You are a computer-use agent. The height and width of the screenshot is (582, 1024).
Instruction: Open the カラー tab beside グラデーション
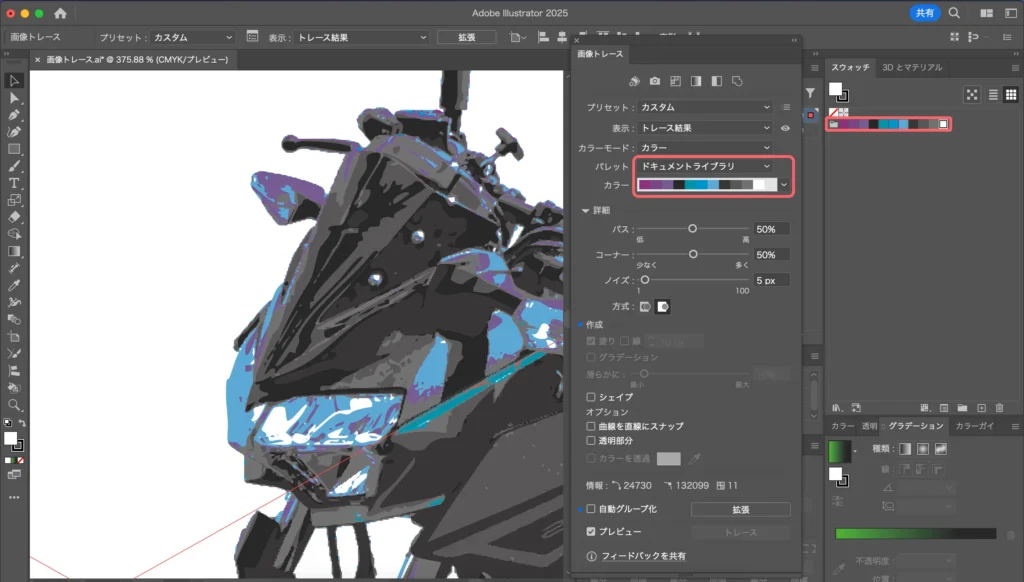pos(842,426)
